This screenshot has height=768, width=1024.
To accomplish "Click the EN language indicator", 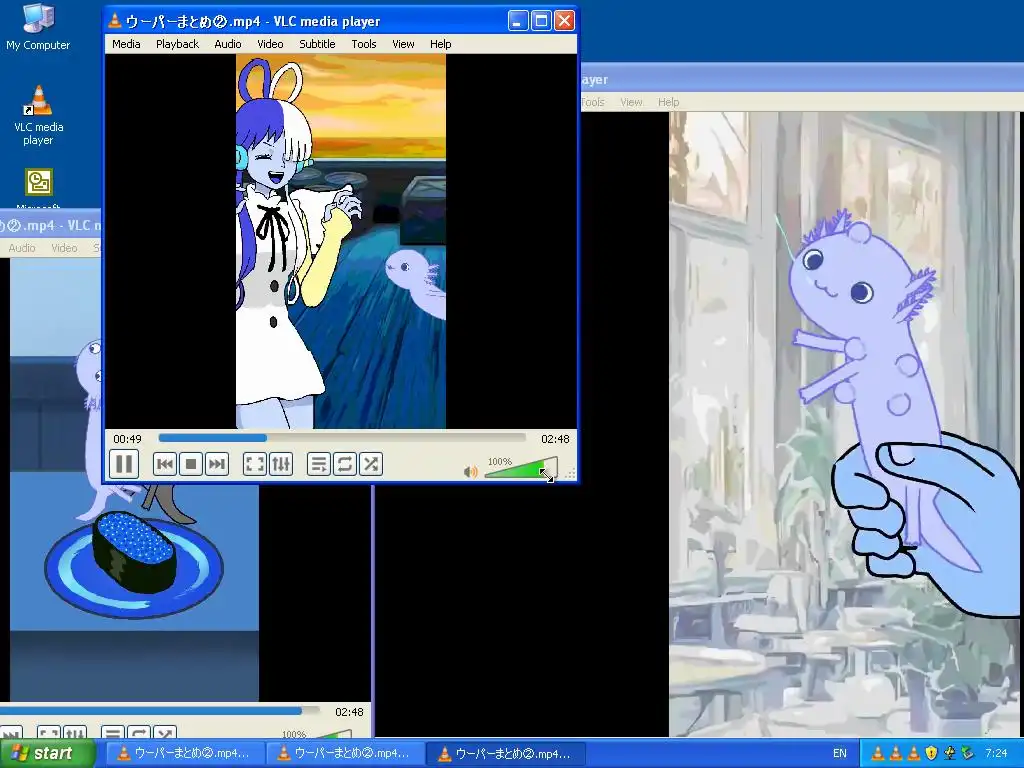I will pyautogui.click(x=840, y=754).
